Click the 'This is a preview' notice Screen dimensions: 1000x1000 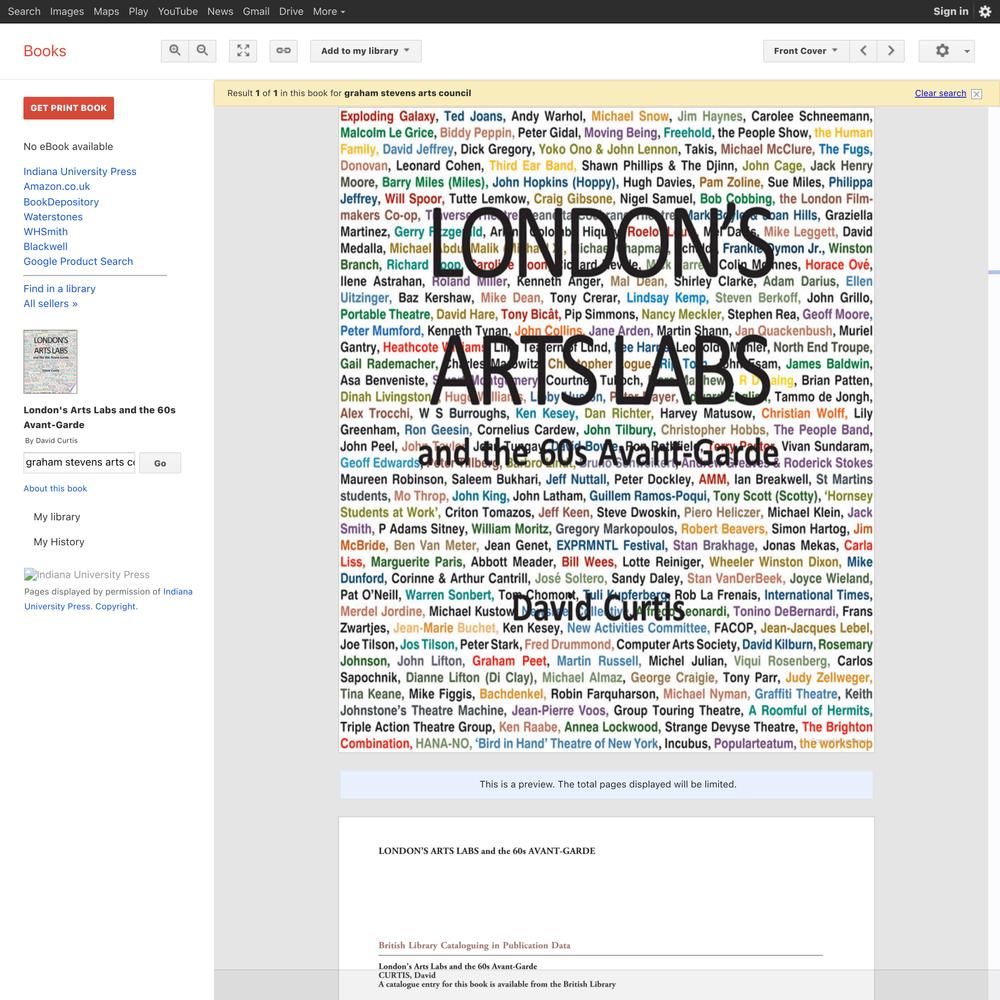606,784
